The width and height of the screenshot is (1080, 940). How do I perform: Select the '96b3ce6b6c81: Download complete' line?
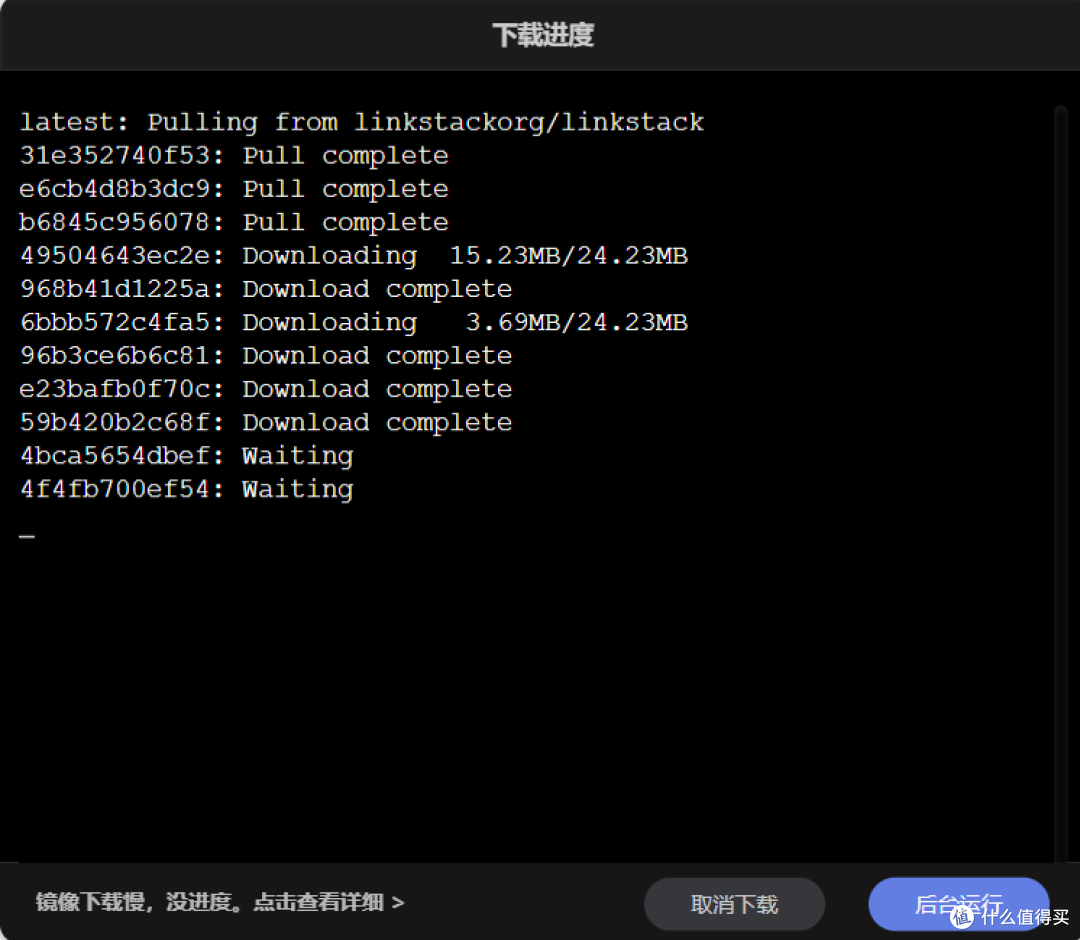266,355
